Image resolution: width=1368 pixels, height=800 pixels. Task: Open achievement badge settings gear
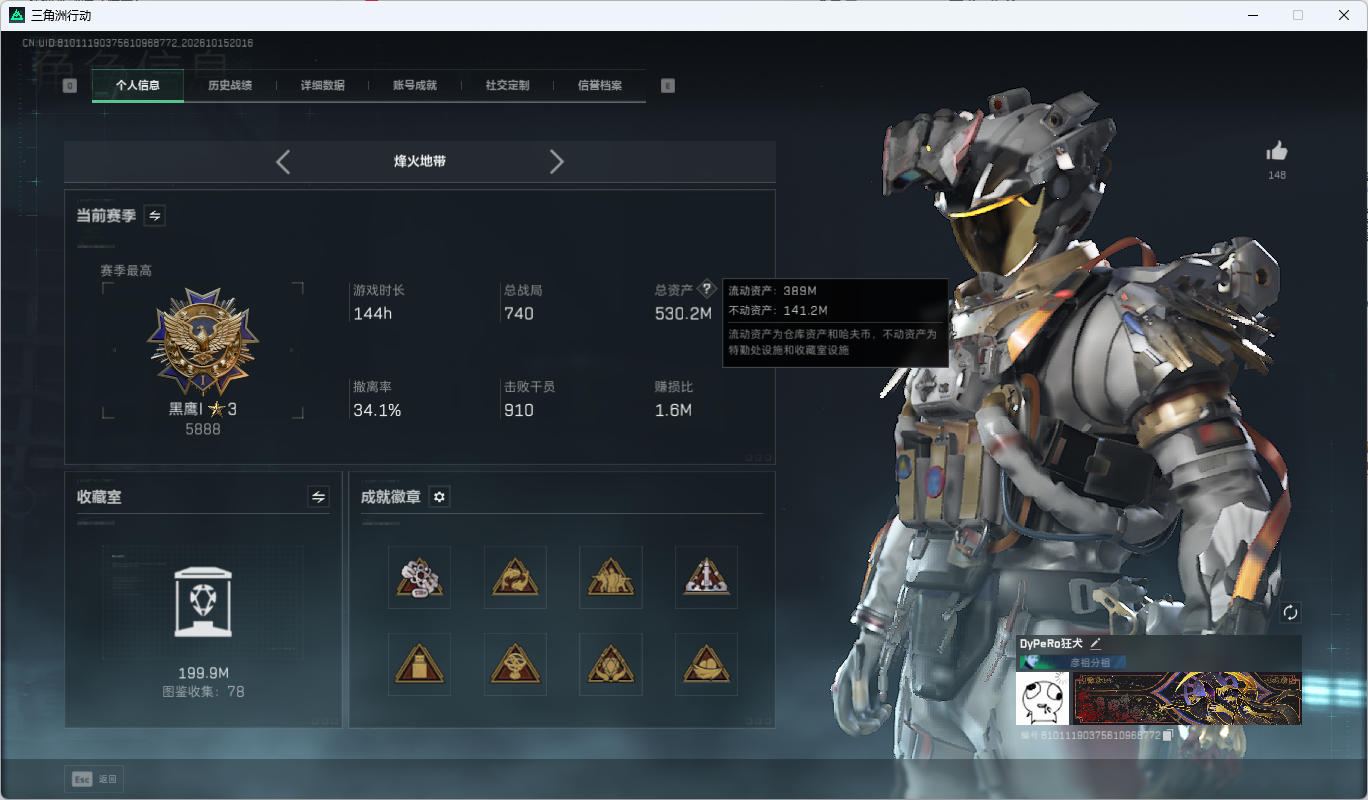tap(439, 497)
